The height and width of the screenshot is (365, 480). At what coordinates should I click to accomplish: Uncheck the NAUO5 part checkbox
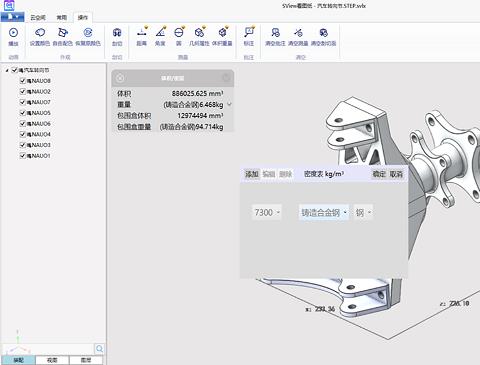click(x=23, y=113)
